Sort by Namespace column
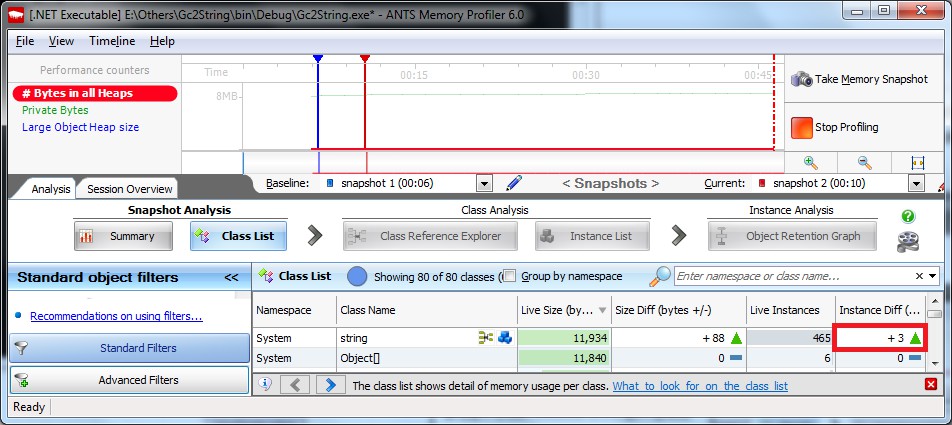The width and height of the screenshot is (952, 425). tap(294, 310)
